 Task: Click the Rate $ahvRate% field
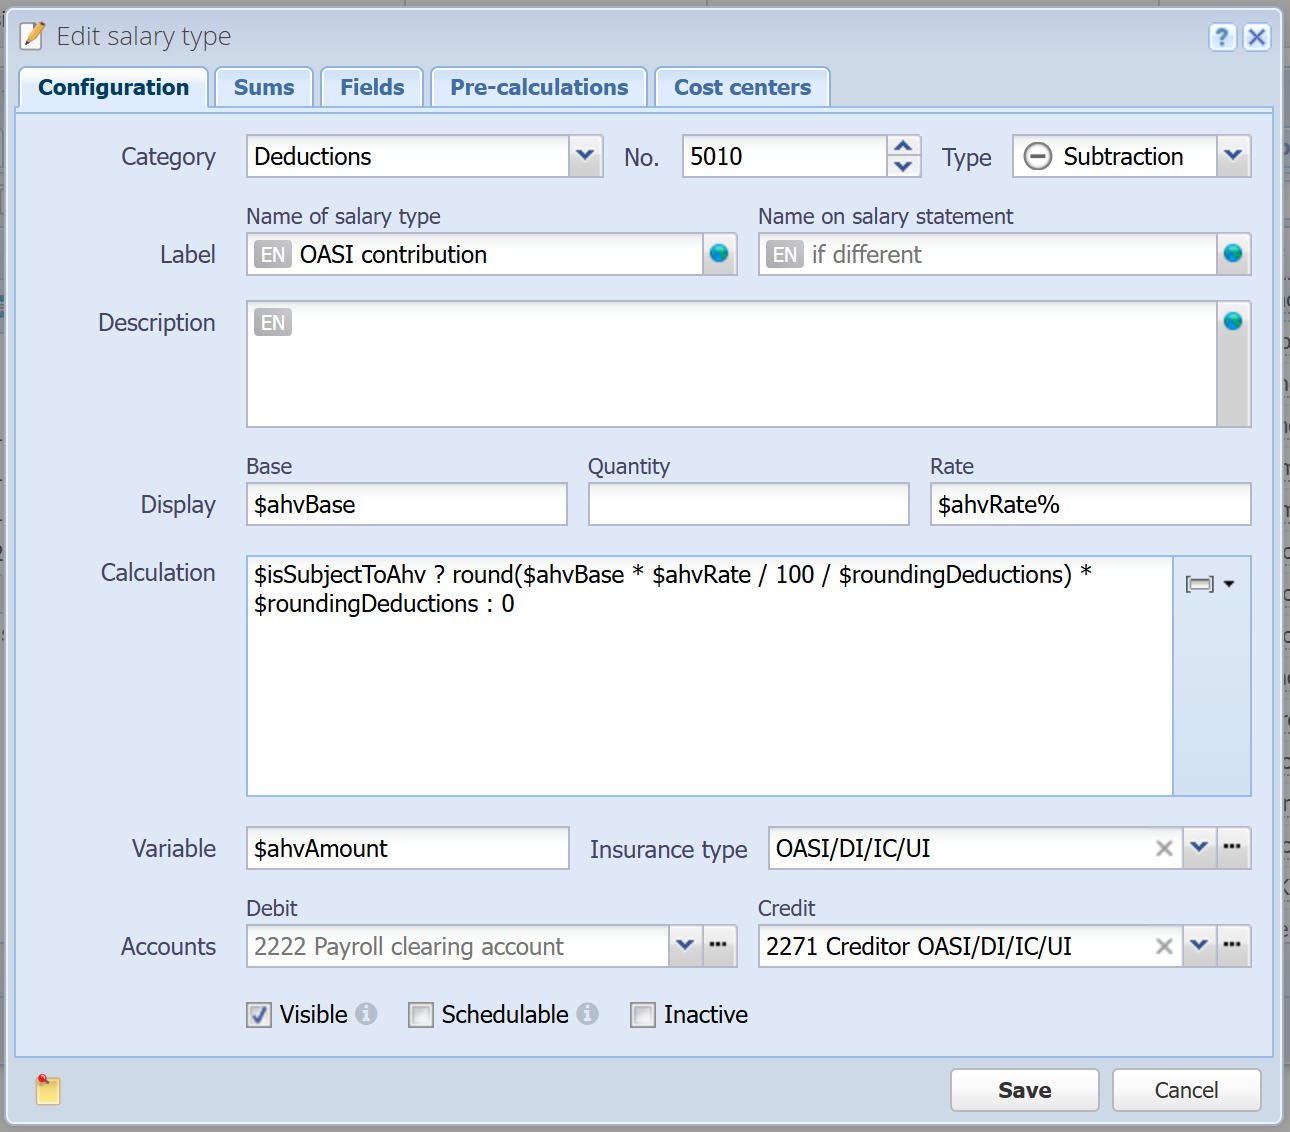(1091, 504)
